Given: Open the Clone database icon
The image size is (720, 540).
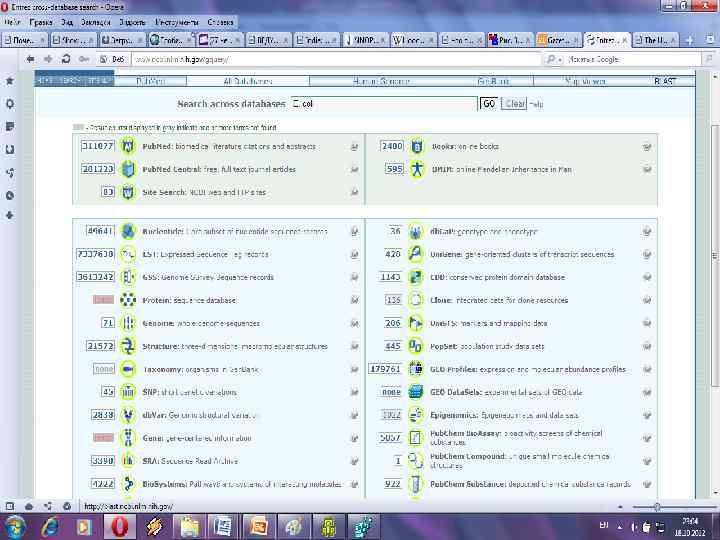Looking at the screenshot, I should [416, 300].
